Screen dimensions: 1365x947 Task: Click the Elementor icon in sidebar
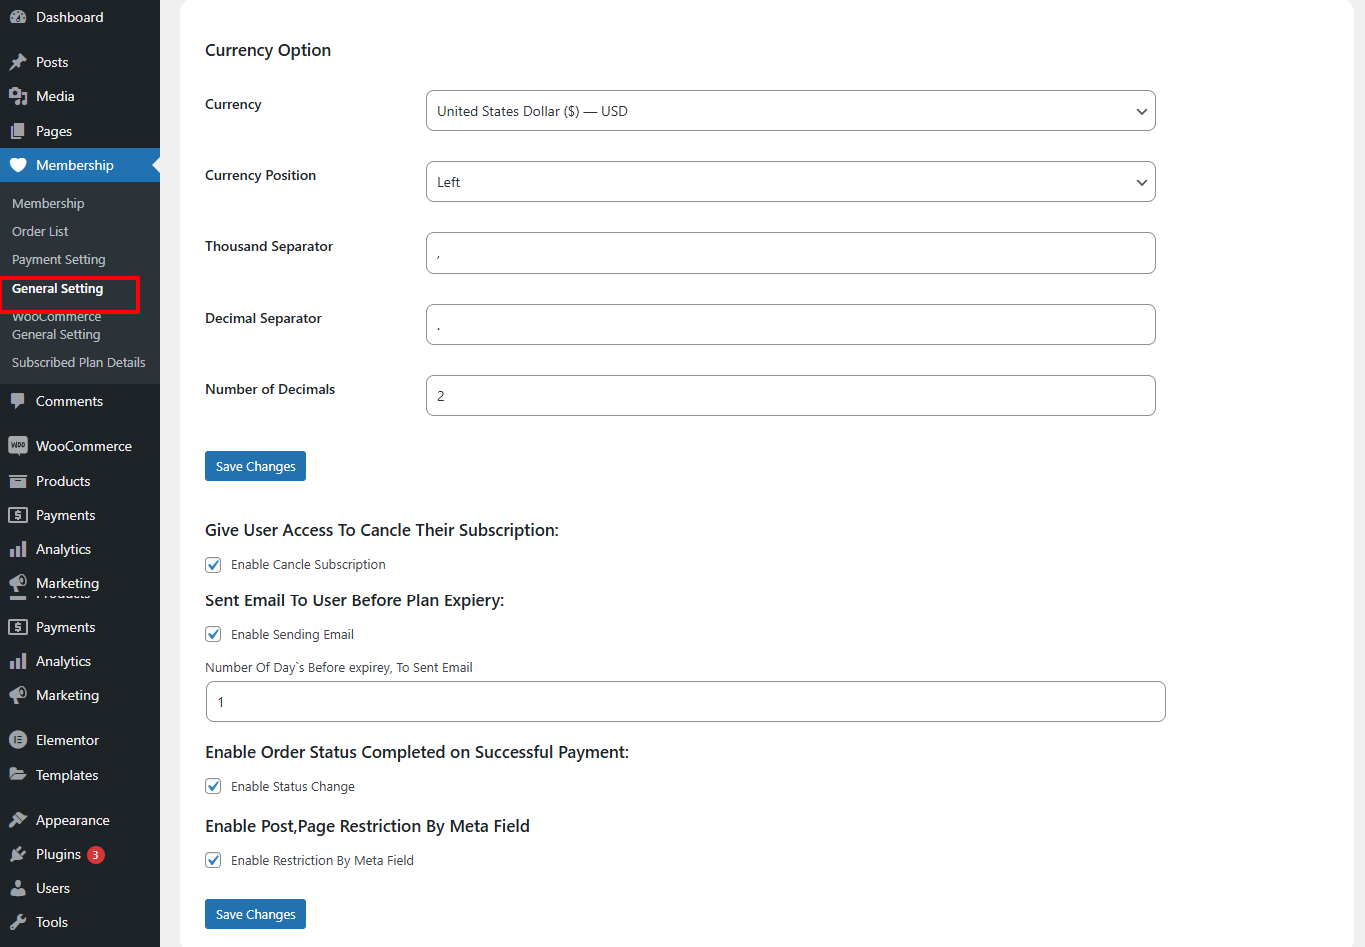click(x=18, y=740)
